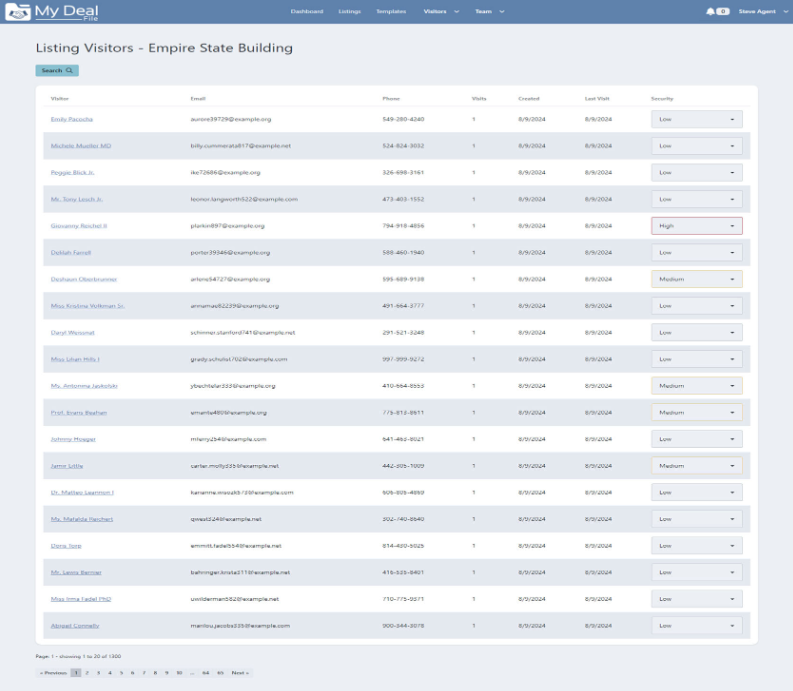
Task: Click the Visitor column header
Action: pyautogui.click(x=60, y=99)
